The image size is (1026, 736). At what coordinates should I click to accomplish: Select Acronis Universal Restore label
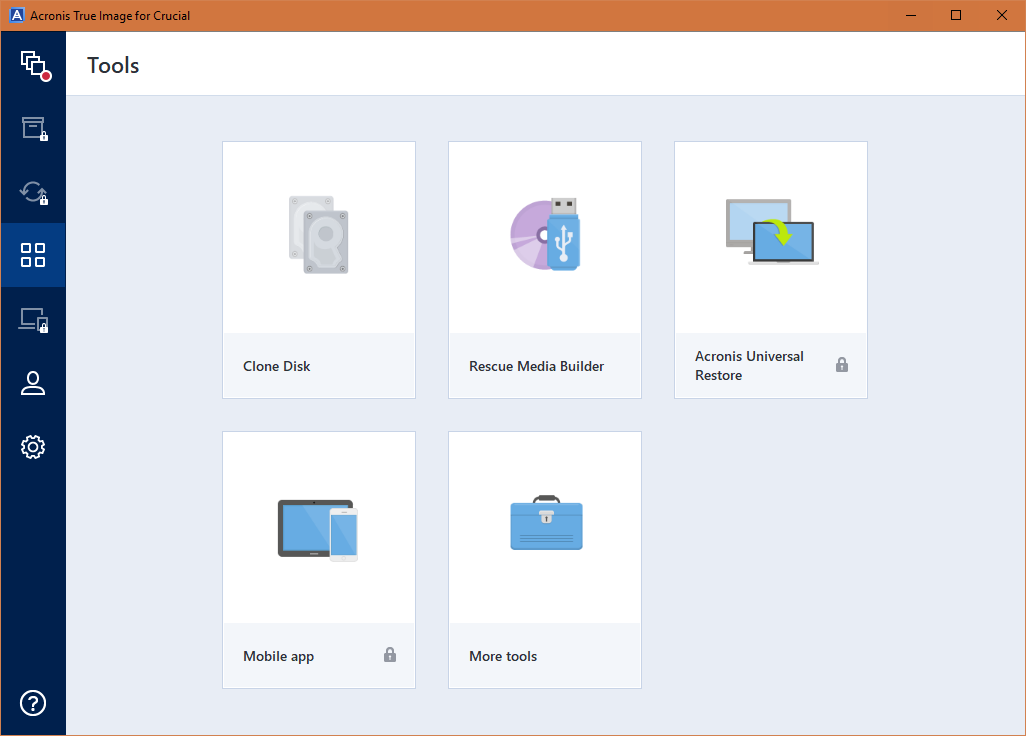749,366
